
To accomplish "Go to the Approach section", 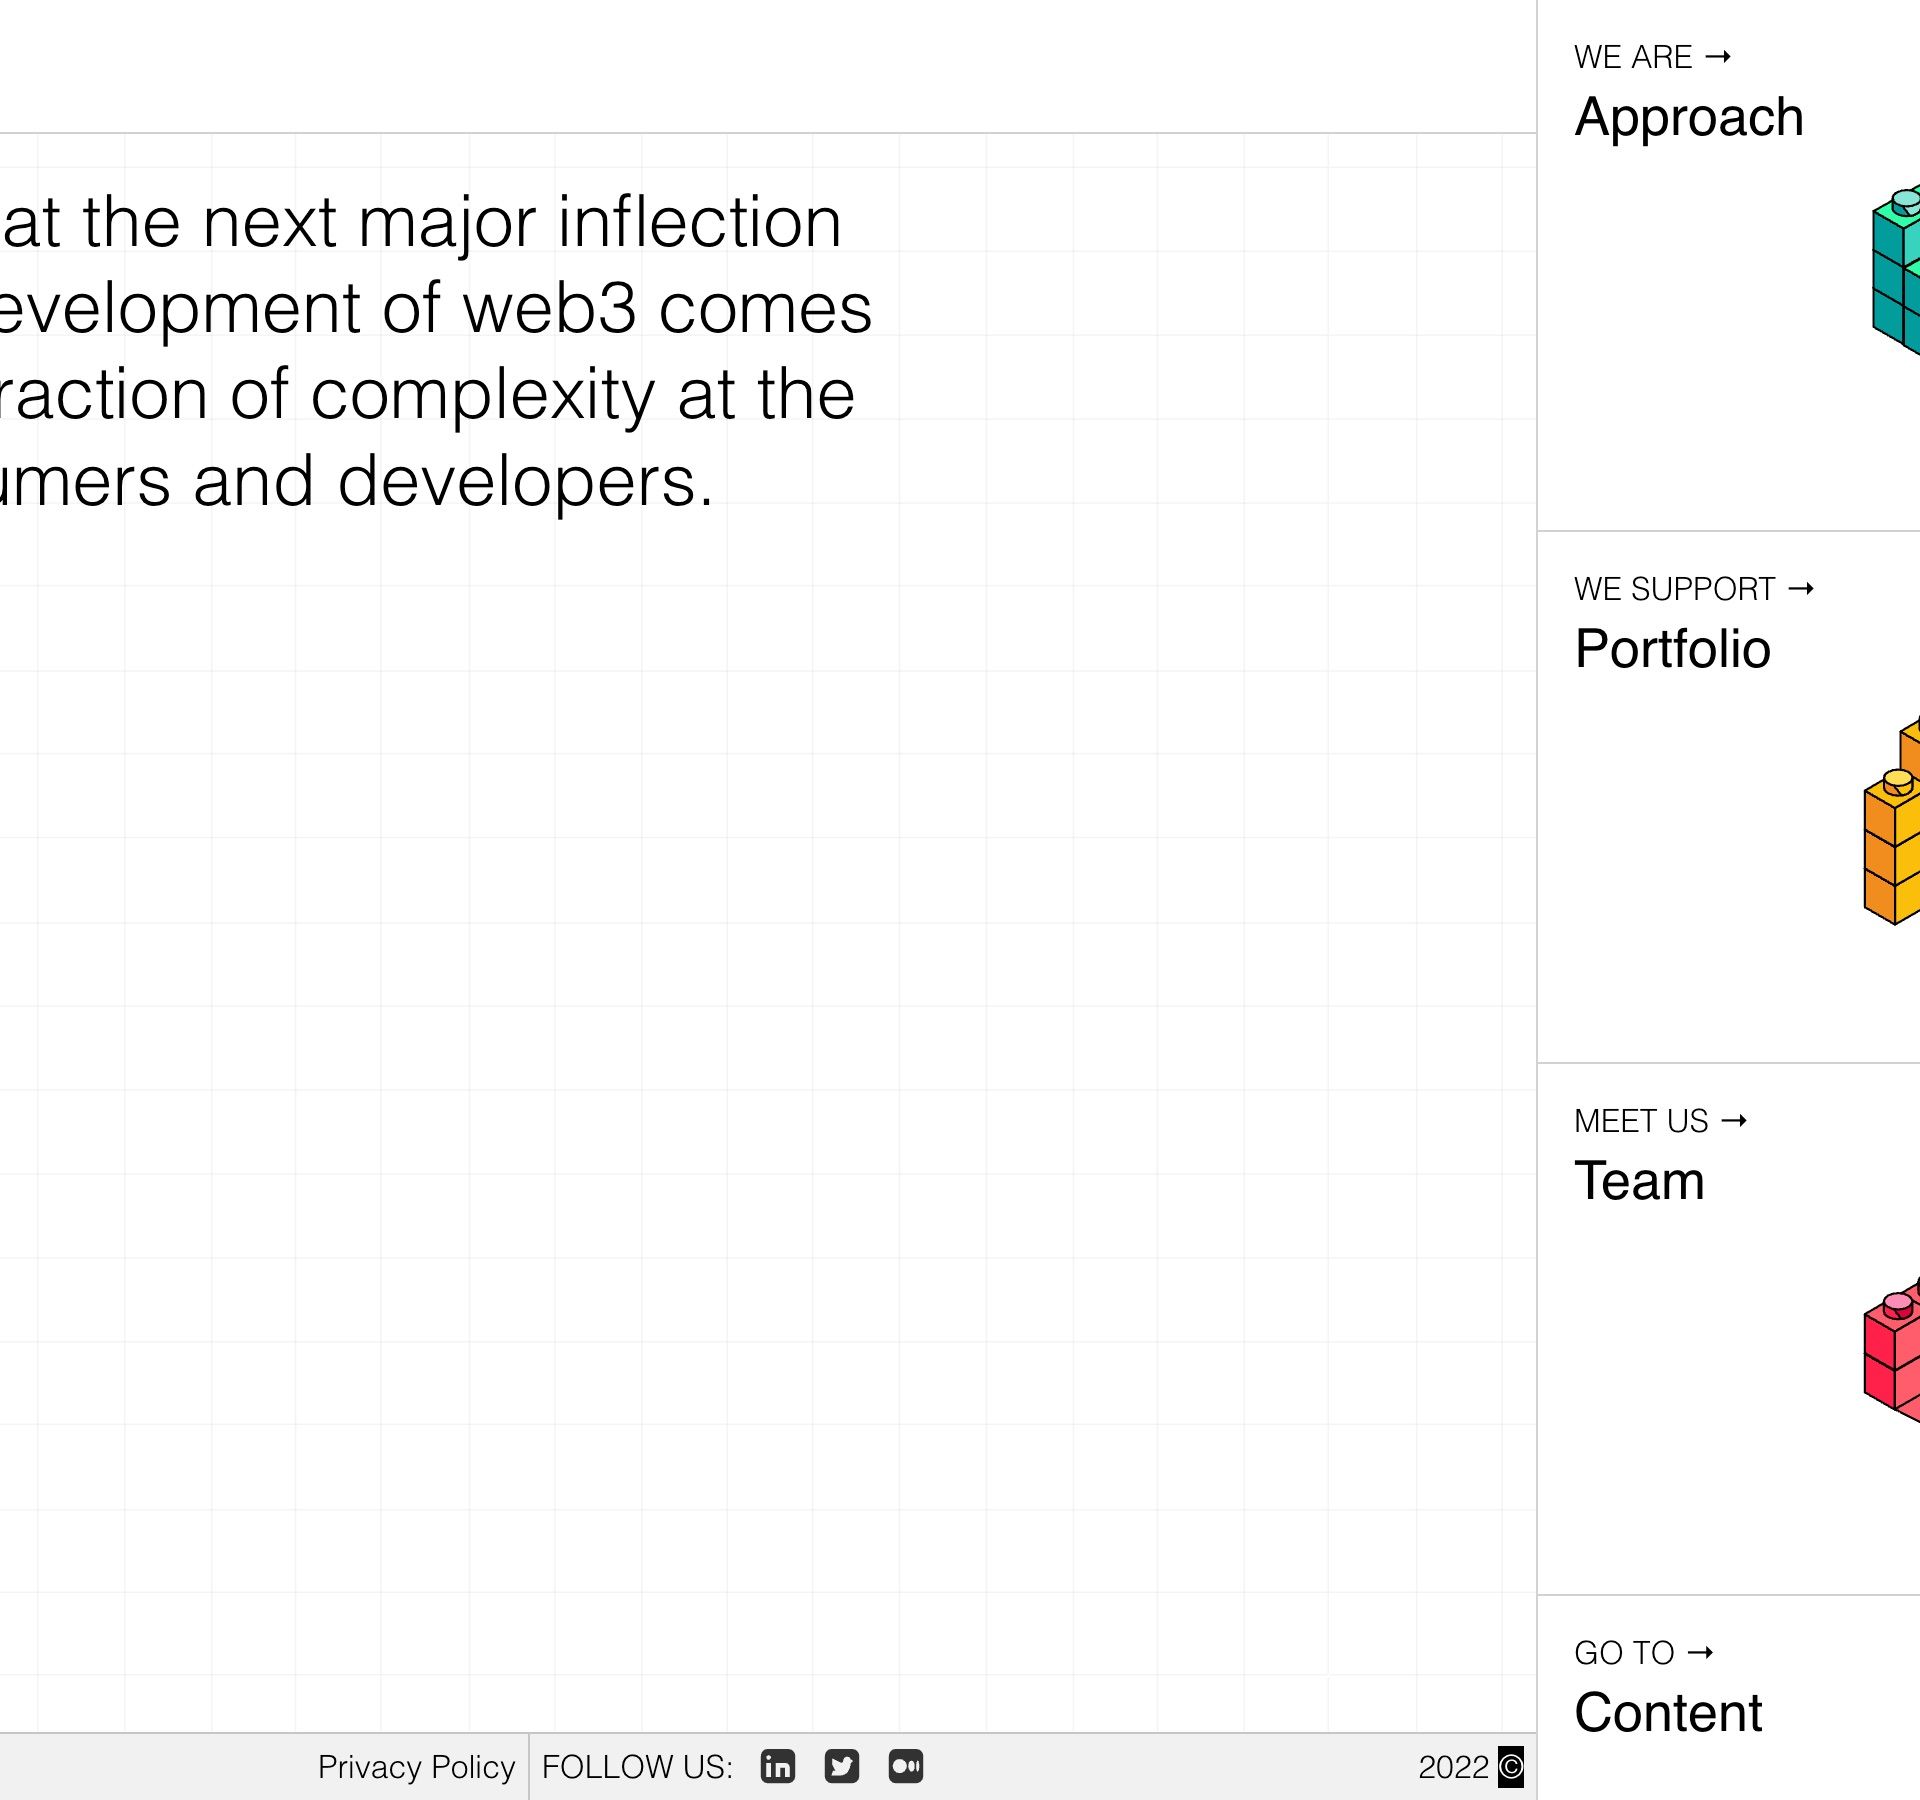I will tap(1689, 117).
